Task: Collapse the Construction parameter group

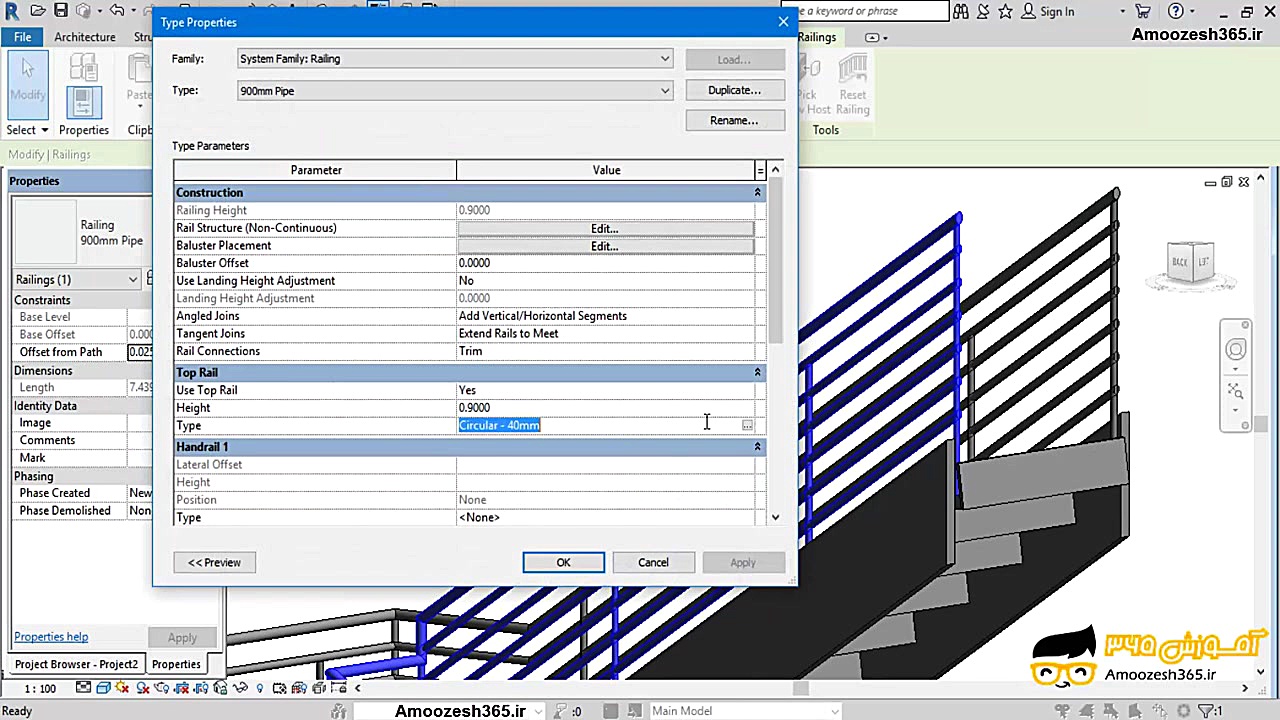Action: (x=757, y=192)
